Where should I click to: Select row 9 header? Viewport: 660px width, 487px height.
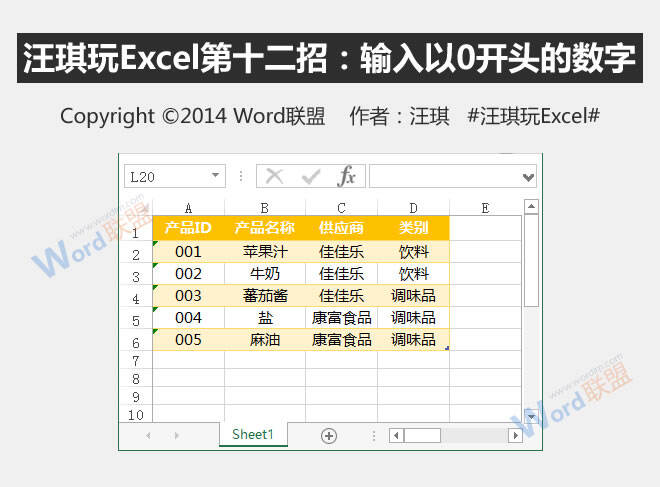coord(136,397)
